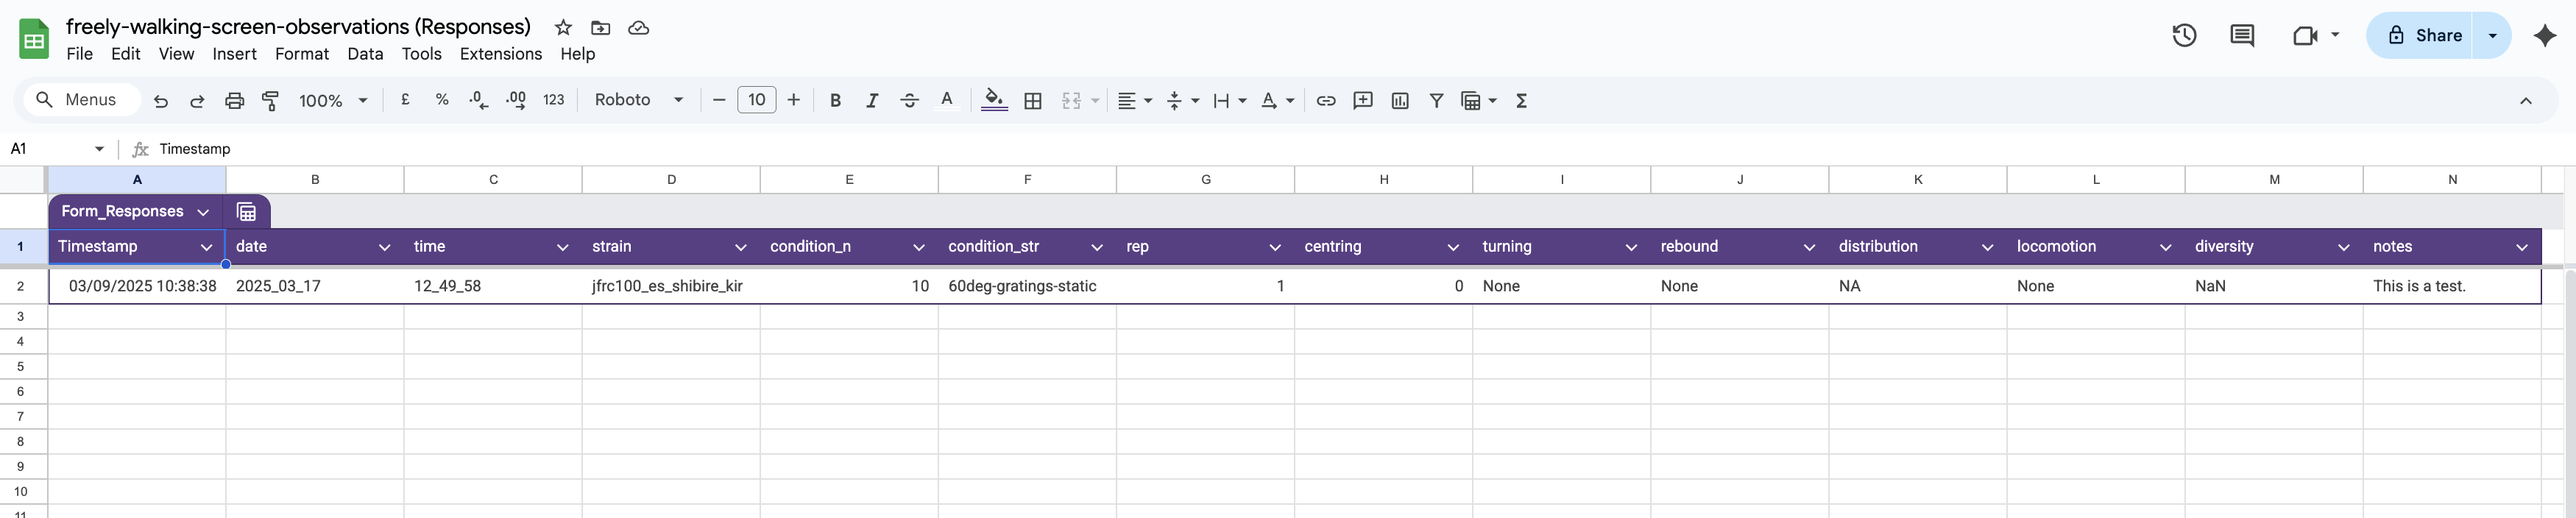The image size is (2576, 518).
Task: Start a Meet call camera icon
Action: [x=2305, y=36]
